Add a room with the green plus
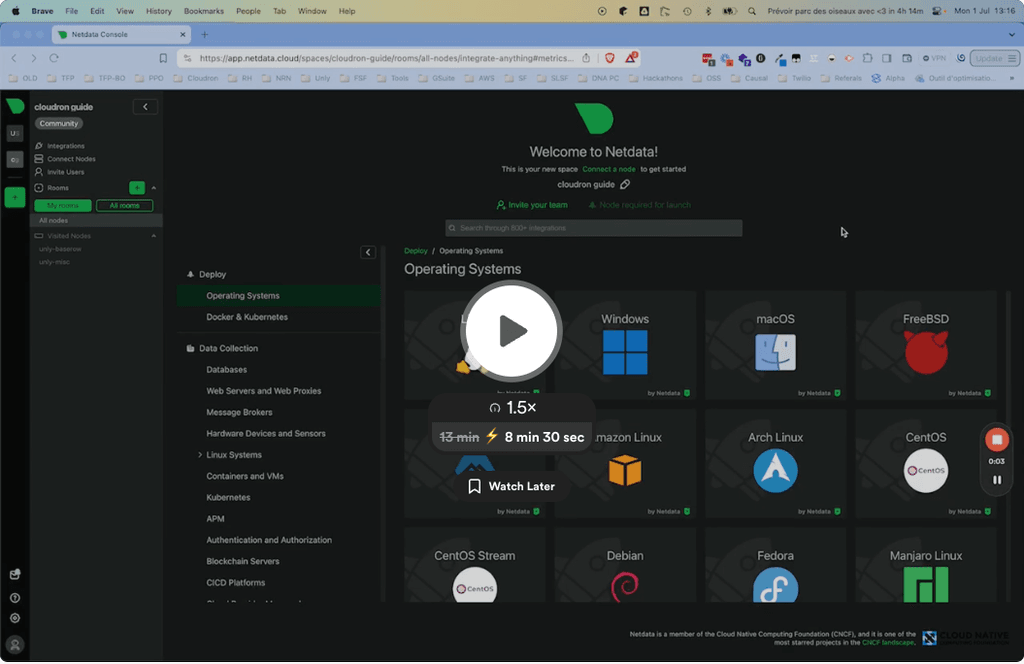1024x664 pixels. [137, 188]
